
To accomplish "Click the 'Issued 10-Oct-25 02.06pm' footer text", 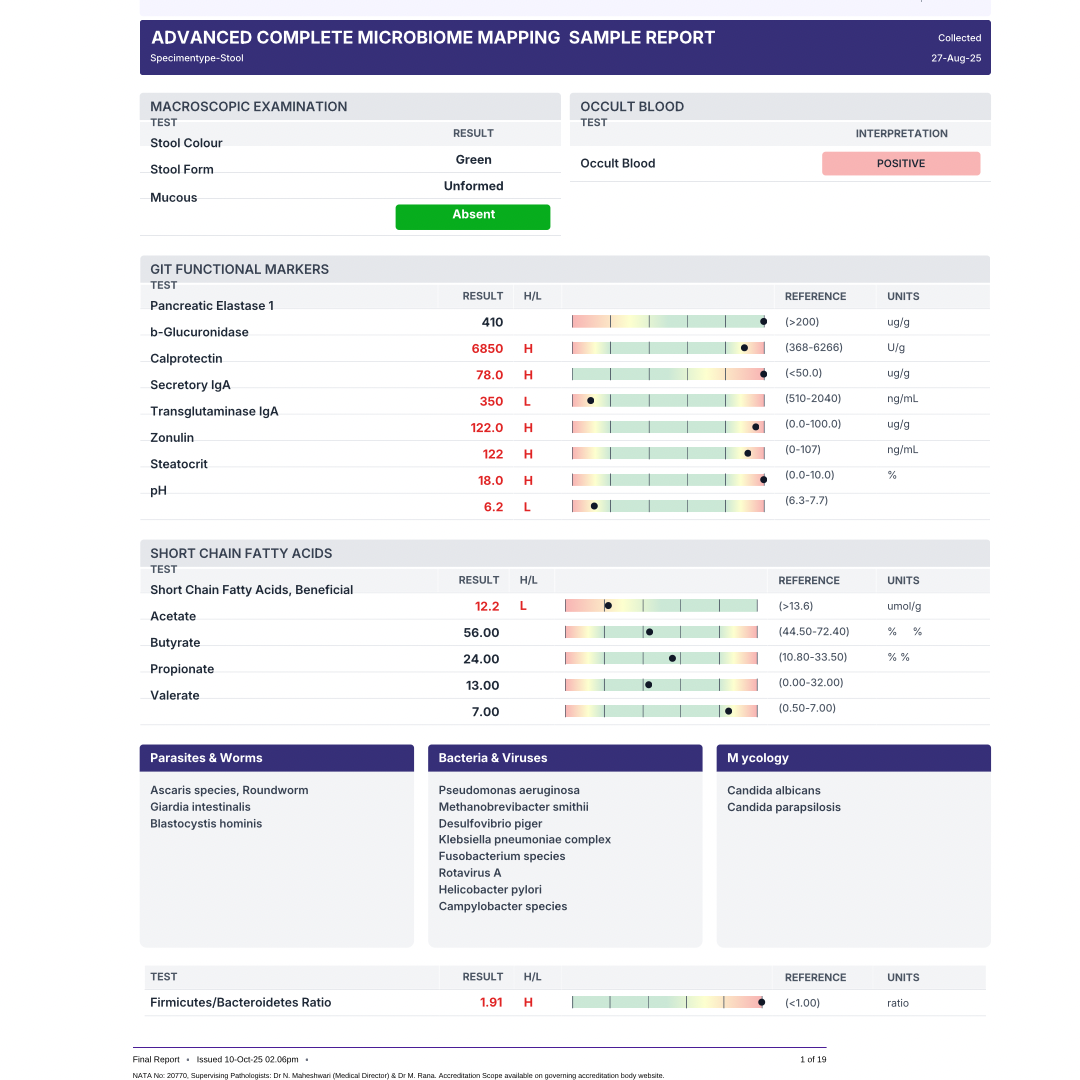I will coord(247,1059).
